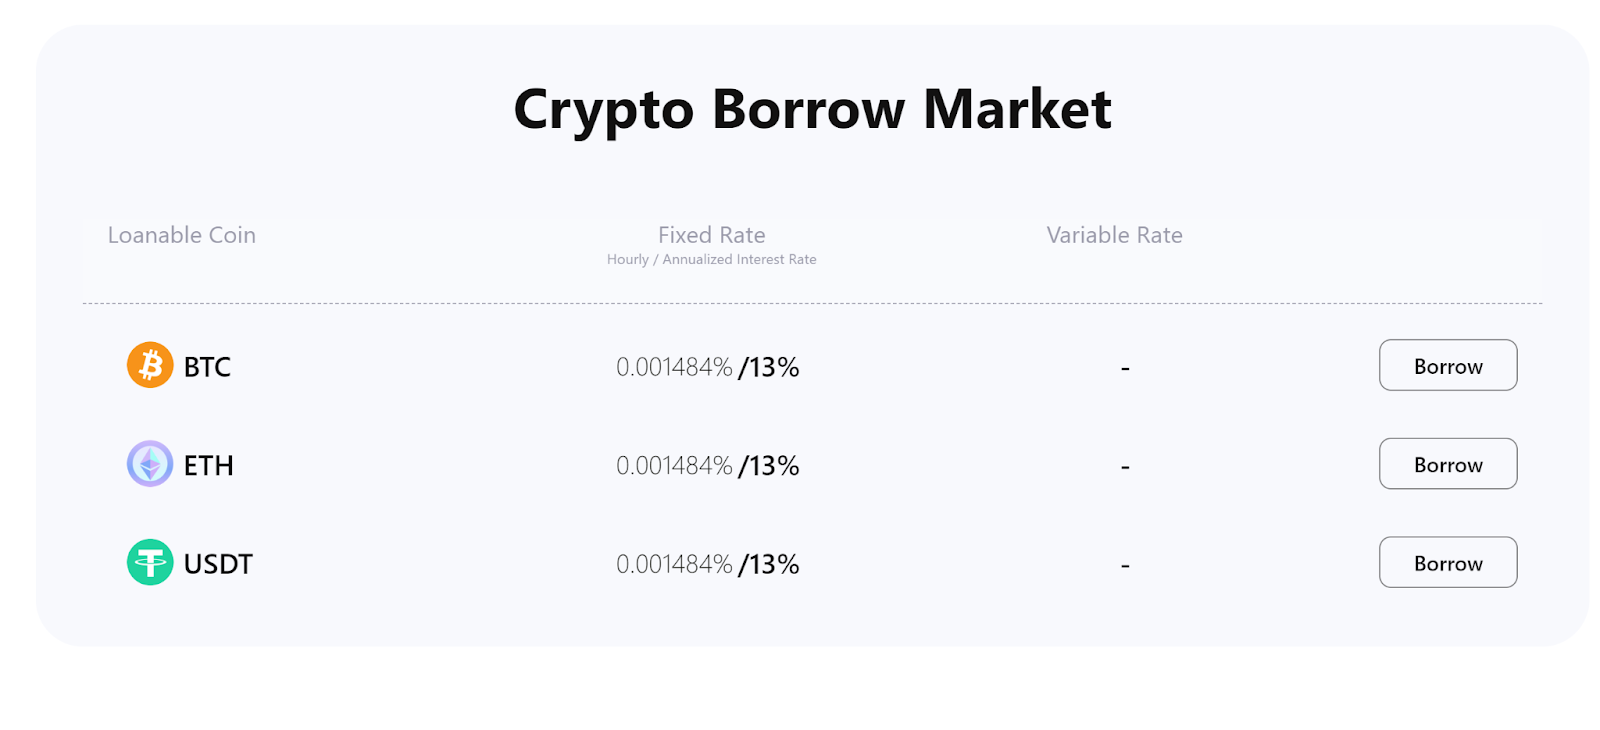Click the Crypto Borrow Market heading

812,109
